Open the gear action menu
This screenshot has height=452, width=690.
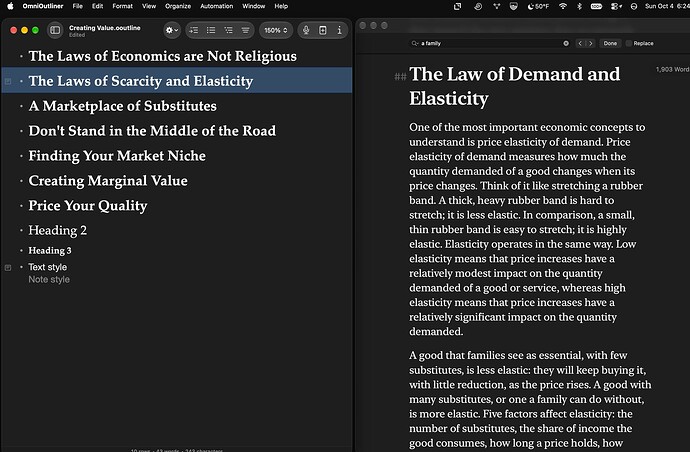(172, 30)
